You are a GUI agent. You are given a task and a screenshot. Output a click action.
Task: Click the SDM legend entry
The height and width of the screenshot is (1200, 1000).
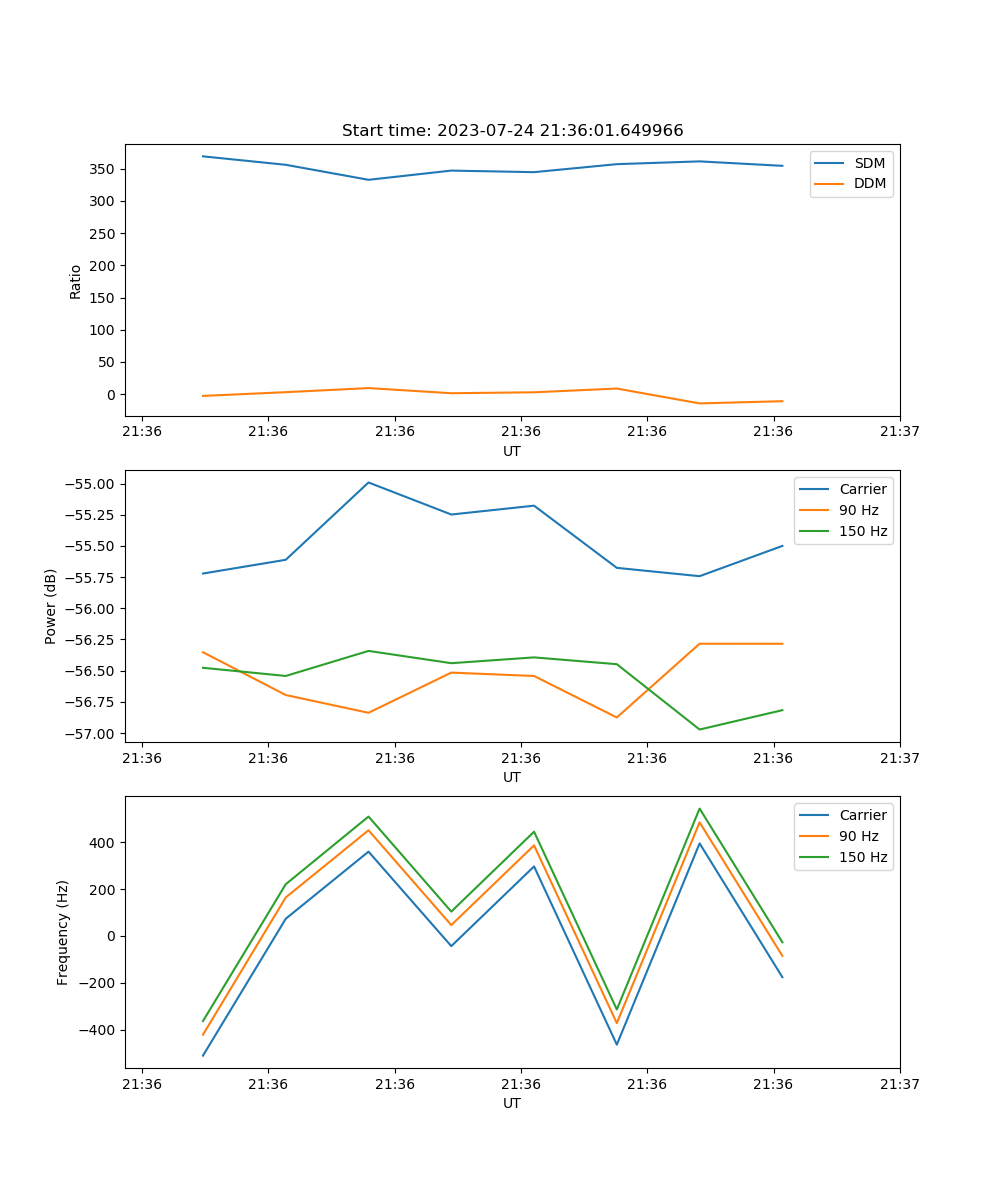click(869, 163)
